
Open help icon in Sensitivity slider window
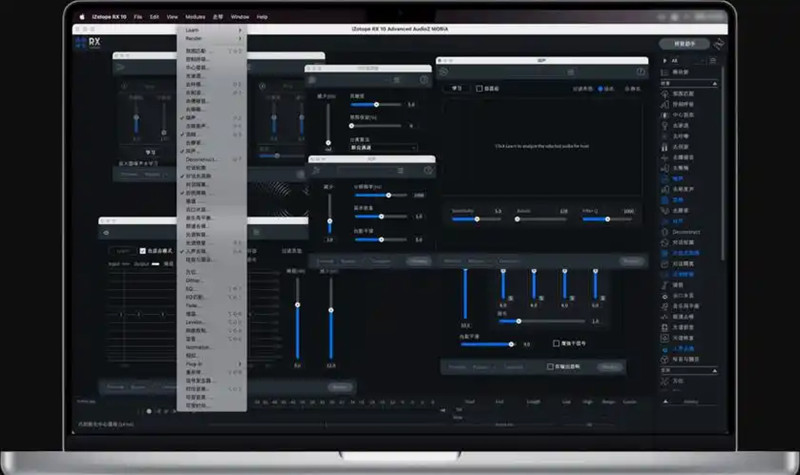[x=640, y=72]
